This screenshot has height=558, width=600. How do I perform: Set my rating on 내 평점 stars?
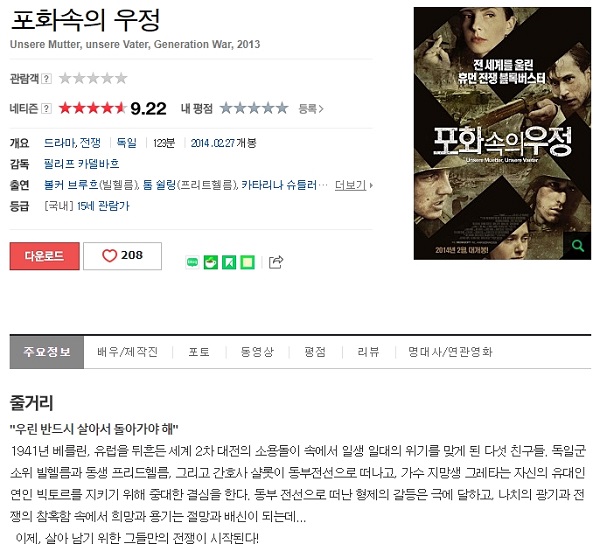coord(254,109)
